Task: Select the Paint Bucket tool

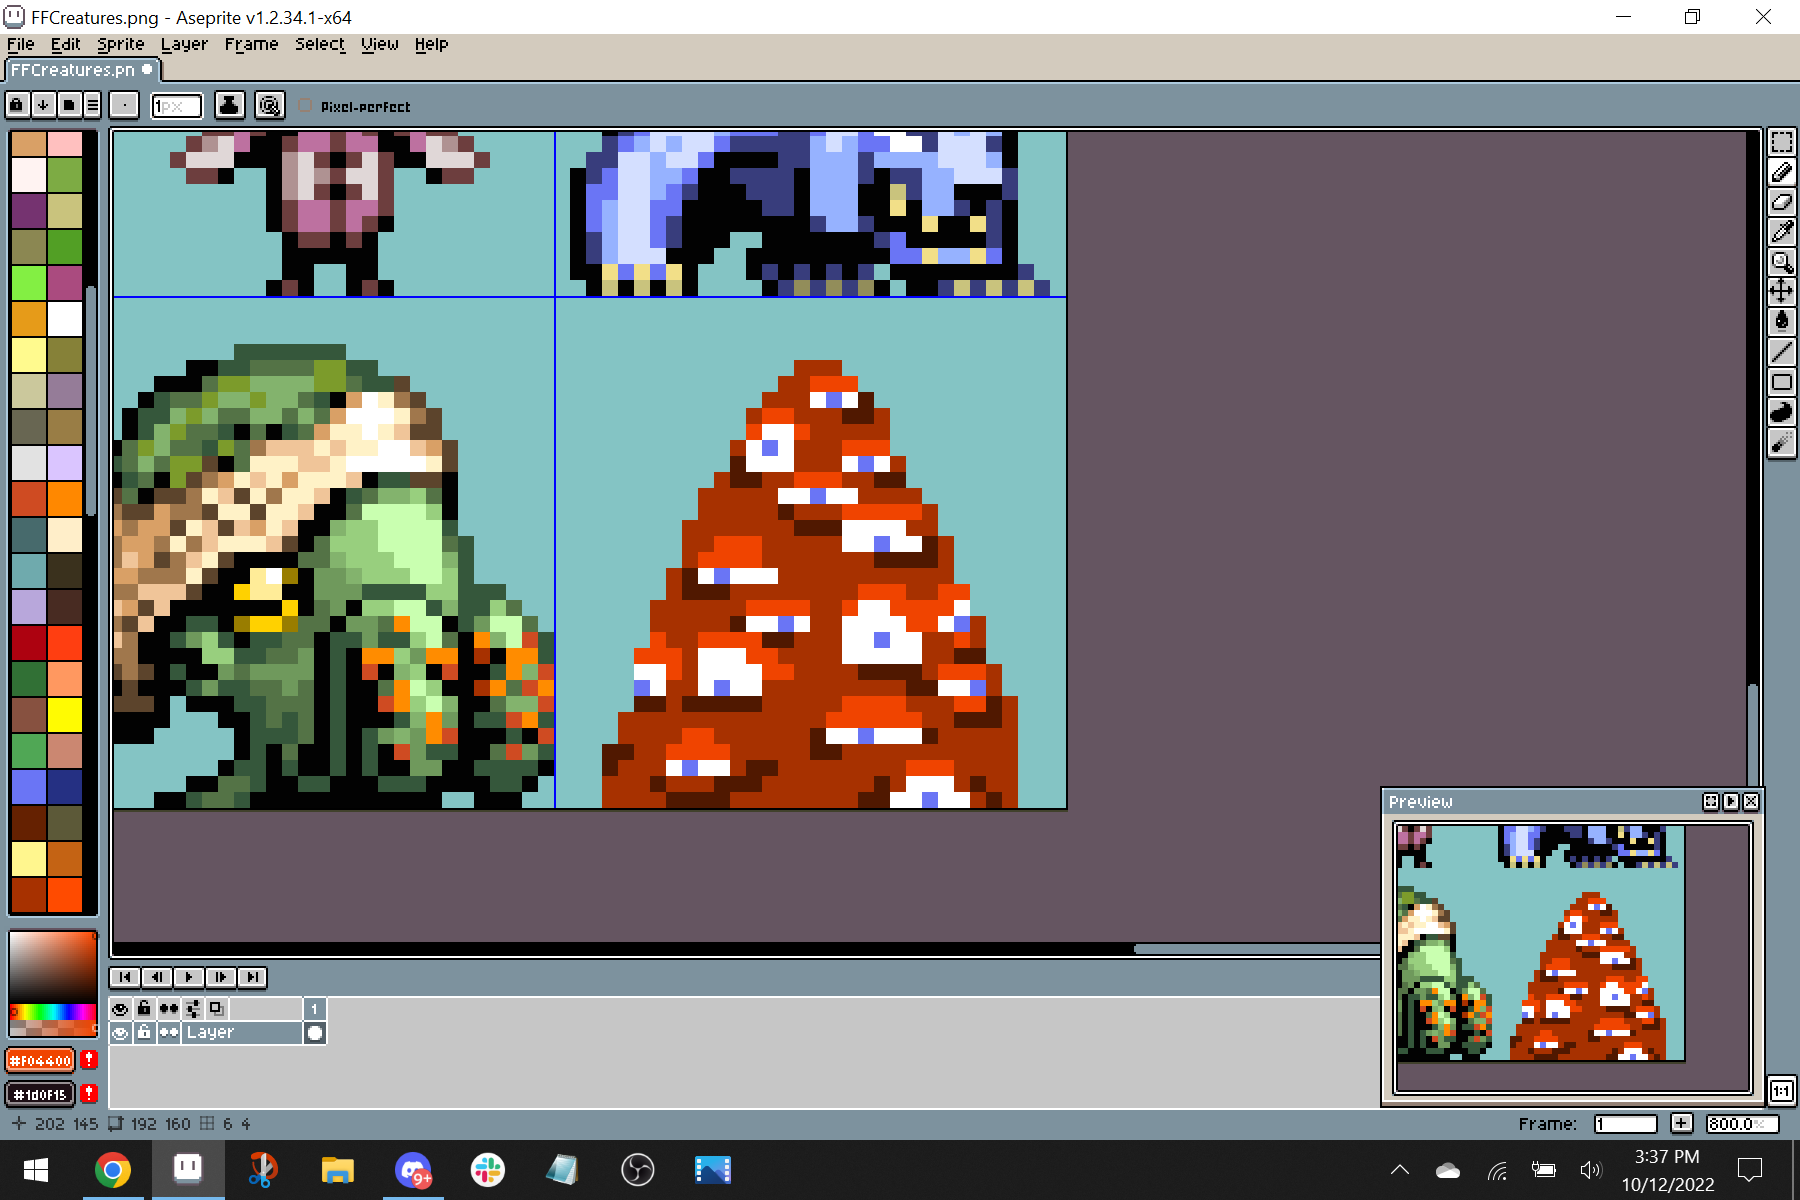Action: (1781, 322)
